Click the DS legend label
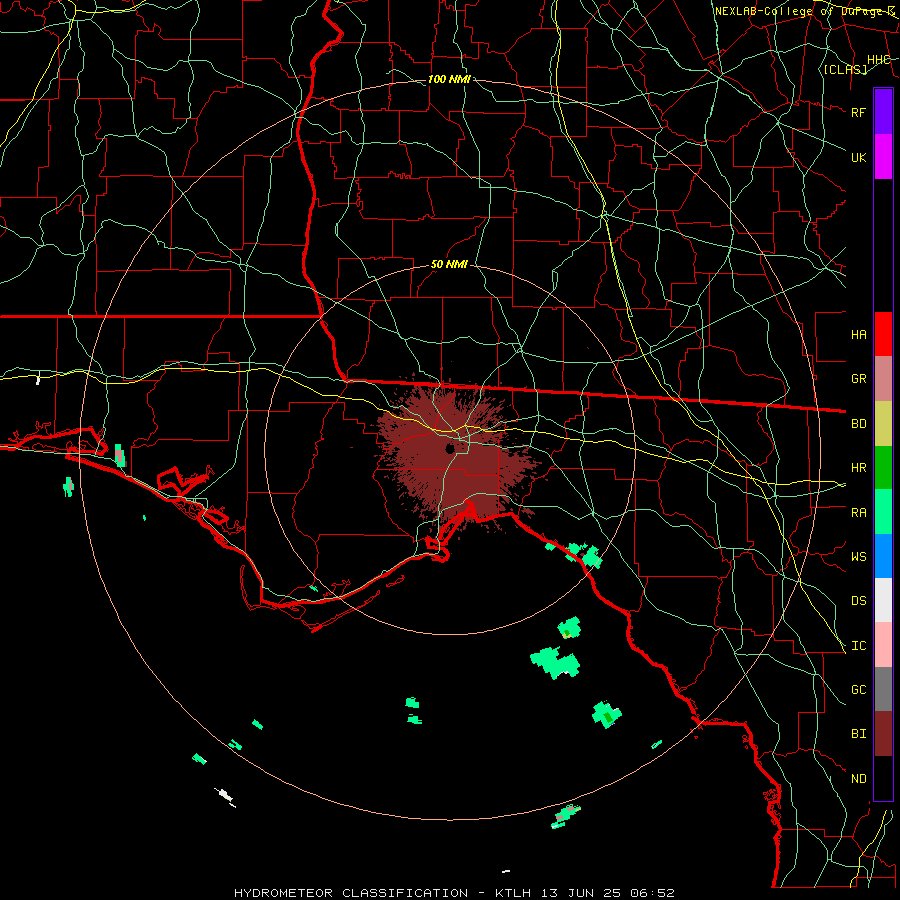 [x=858, y=601]
